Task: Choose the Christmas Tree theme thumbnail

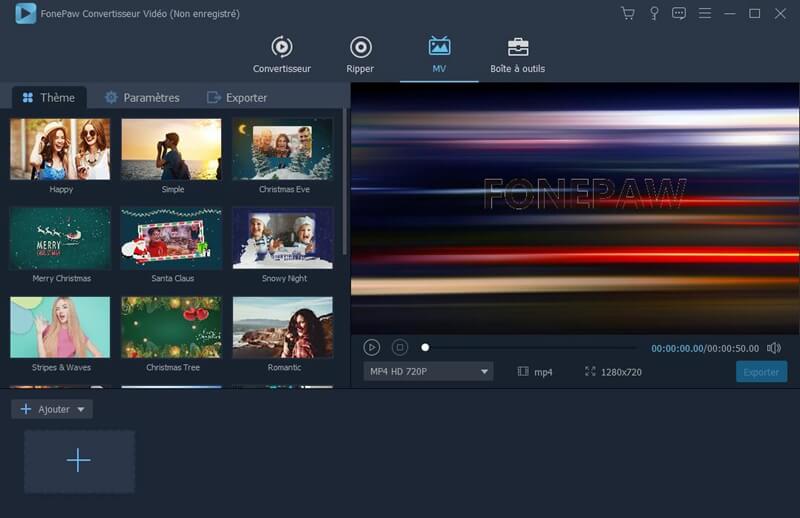Action: 171,327
